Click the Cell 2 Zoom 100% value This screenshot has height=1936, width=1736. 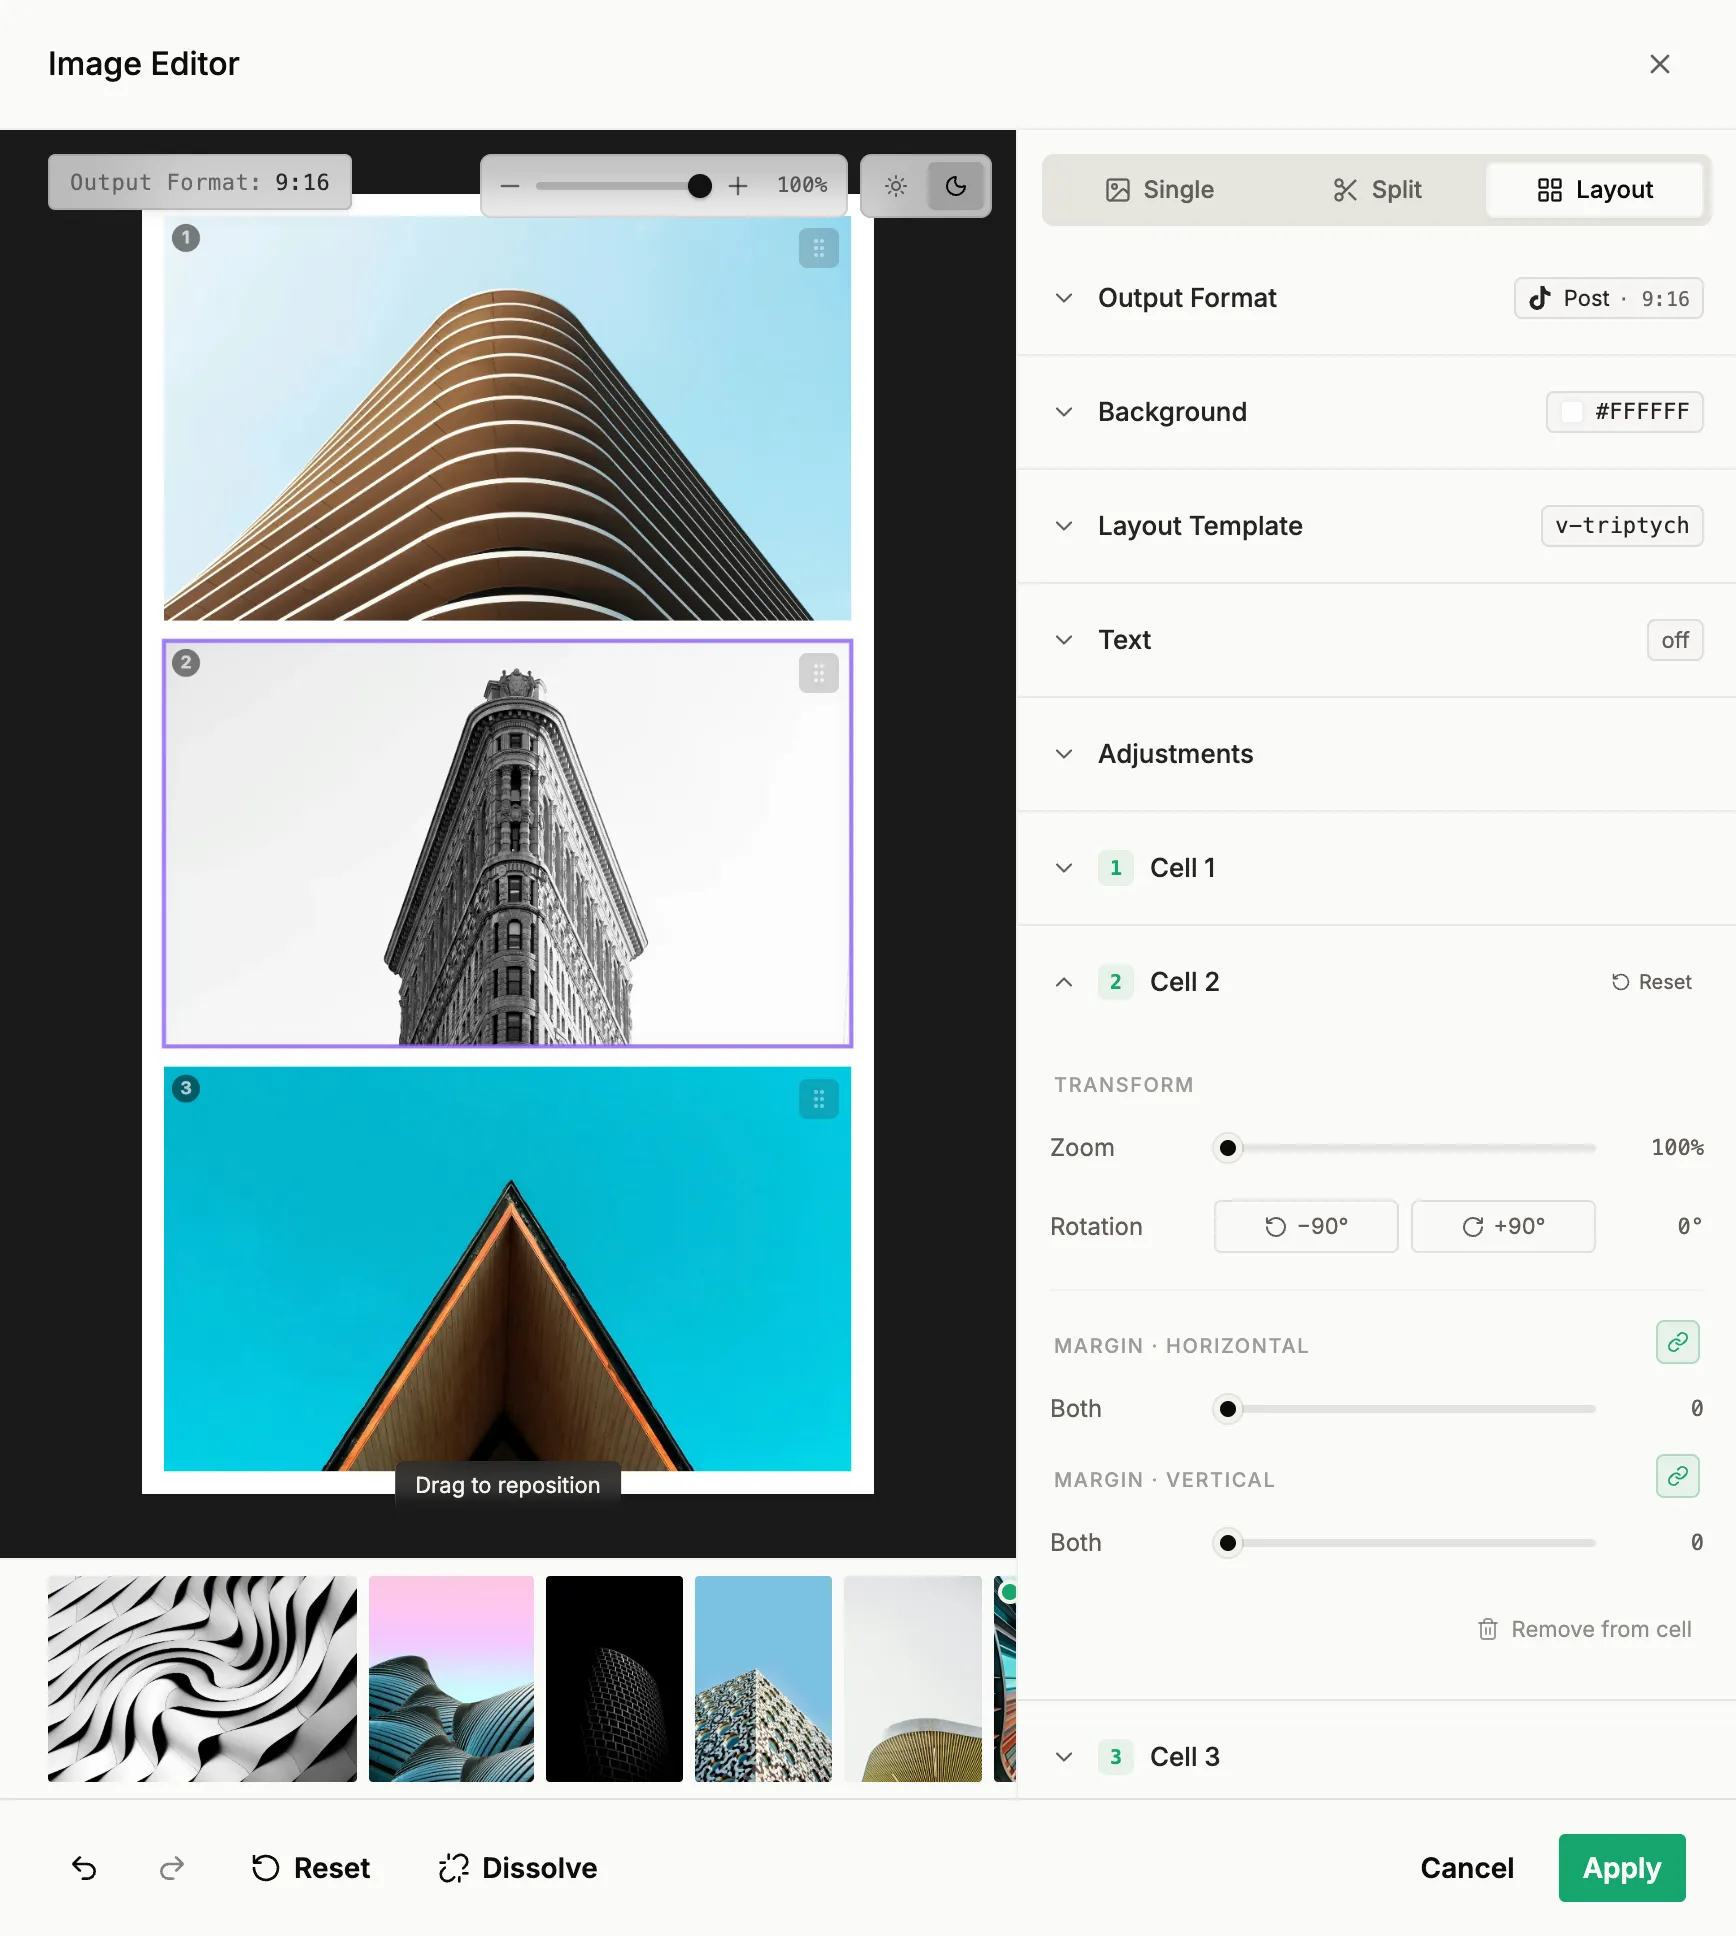coord(1677,1148)
